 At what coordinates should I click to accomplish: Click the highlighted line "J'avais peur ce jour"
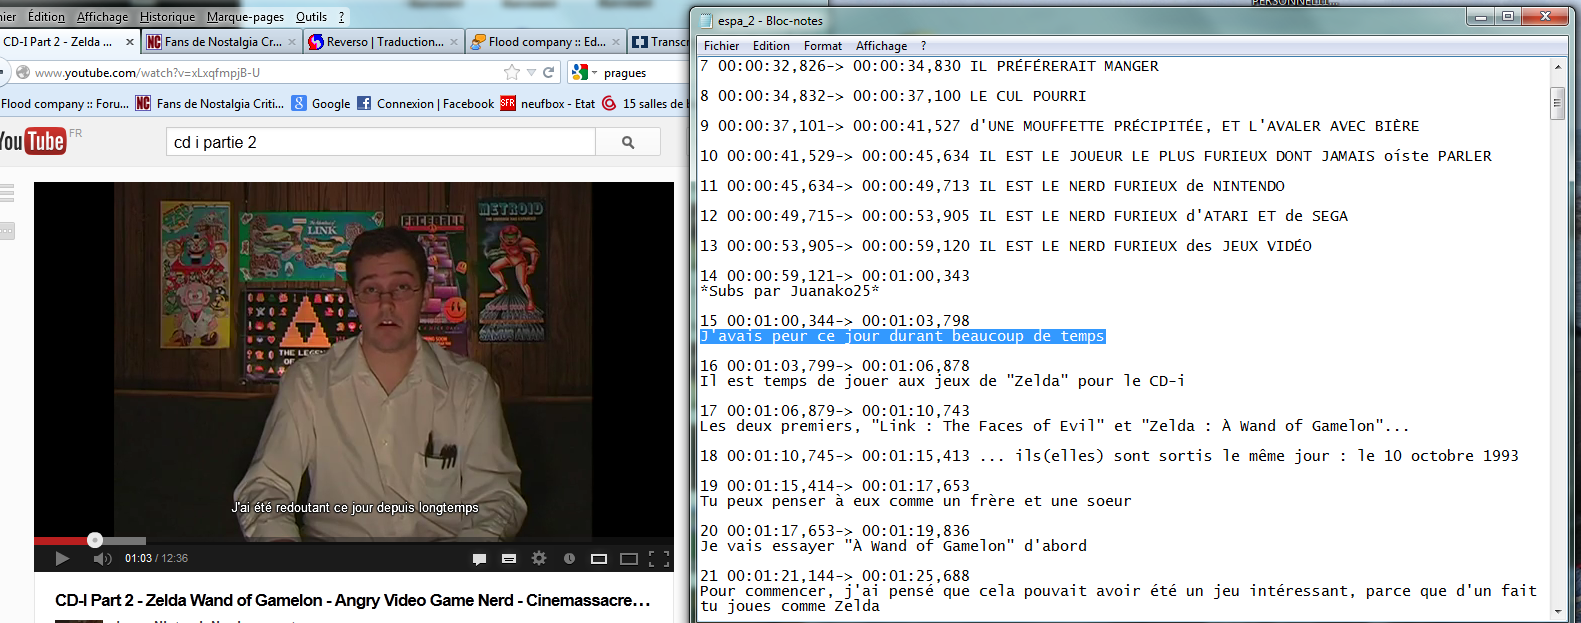(x=903, y=336)
